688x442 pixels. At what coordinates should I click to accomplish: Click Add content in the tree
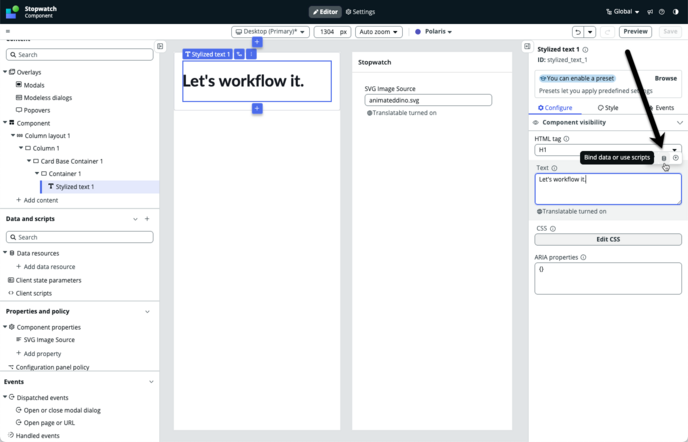(37, 200)
